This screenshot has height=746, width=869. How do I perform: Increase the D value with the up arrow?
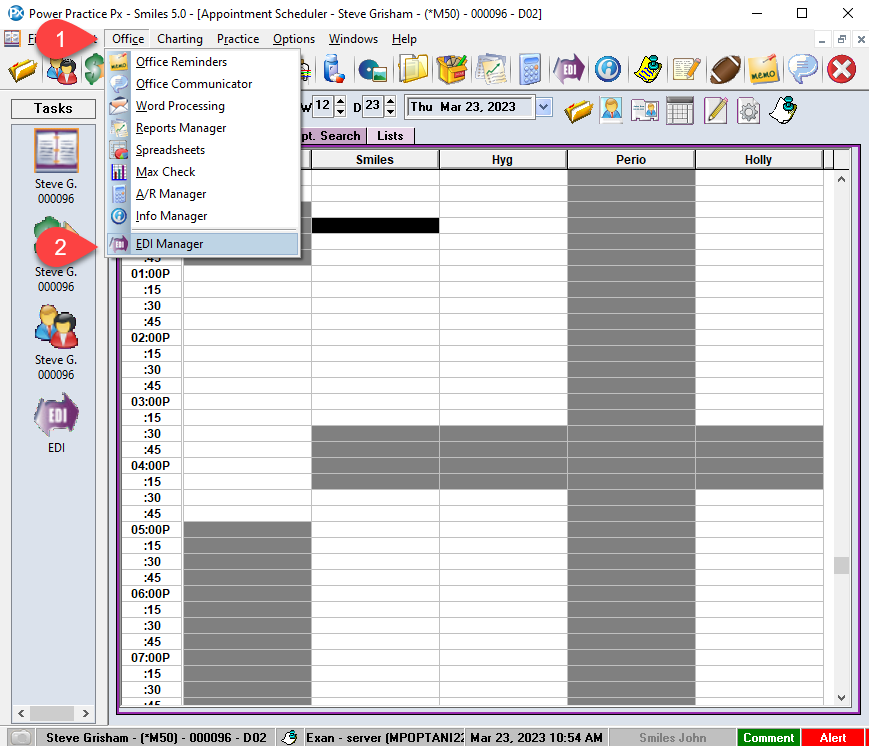coord(391,101)
